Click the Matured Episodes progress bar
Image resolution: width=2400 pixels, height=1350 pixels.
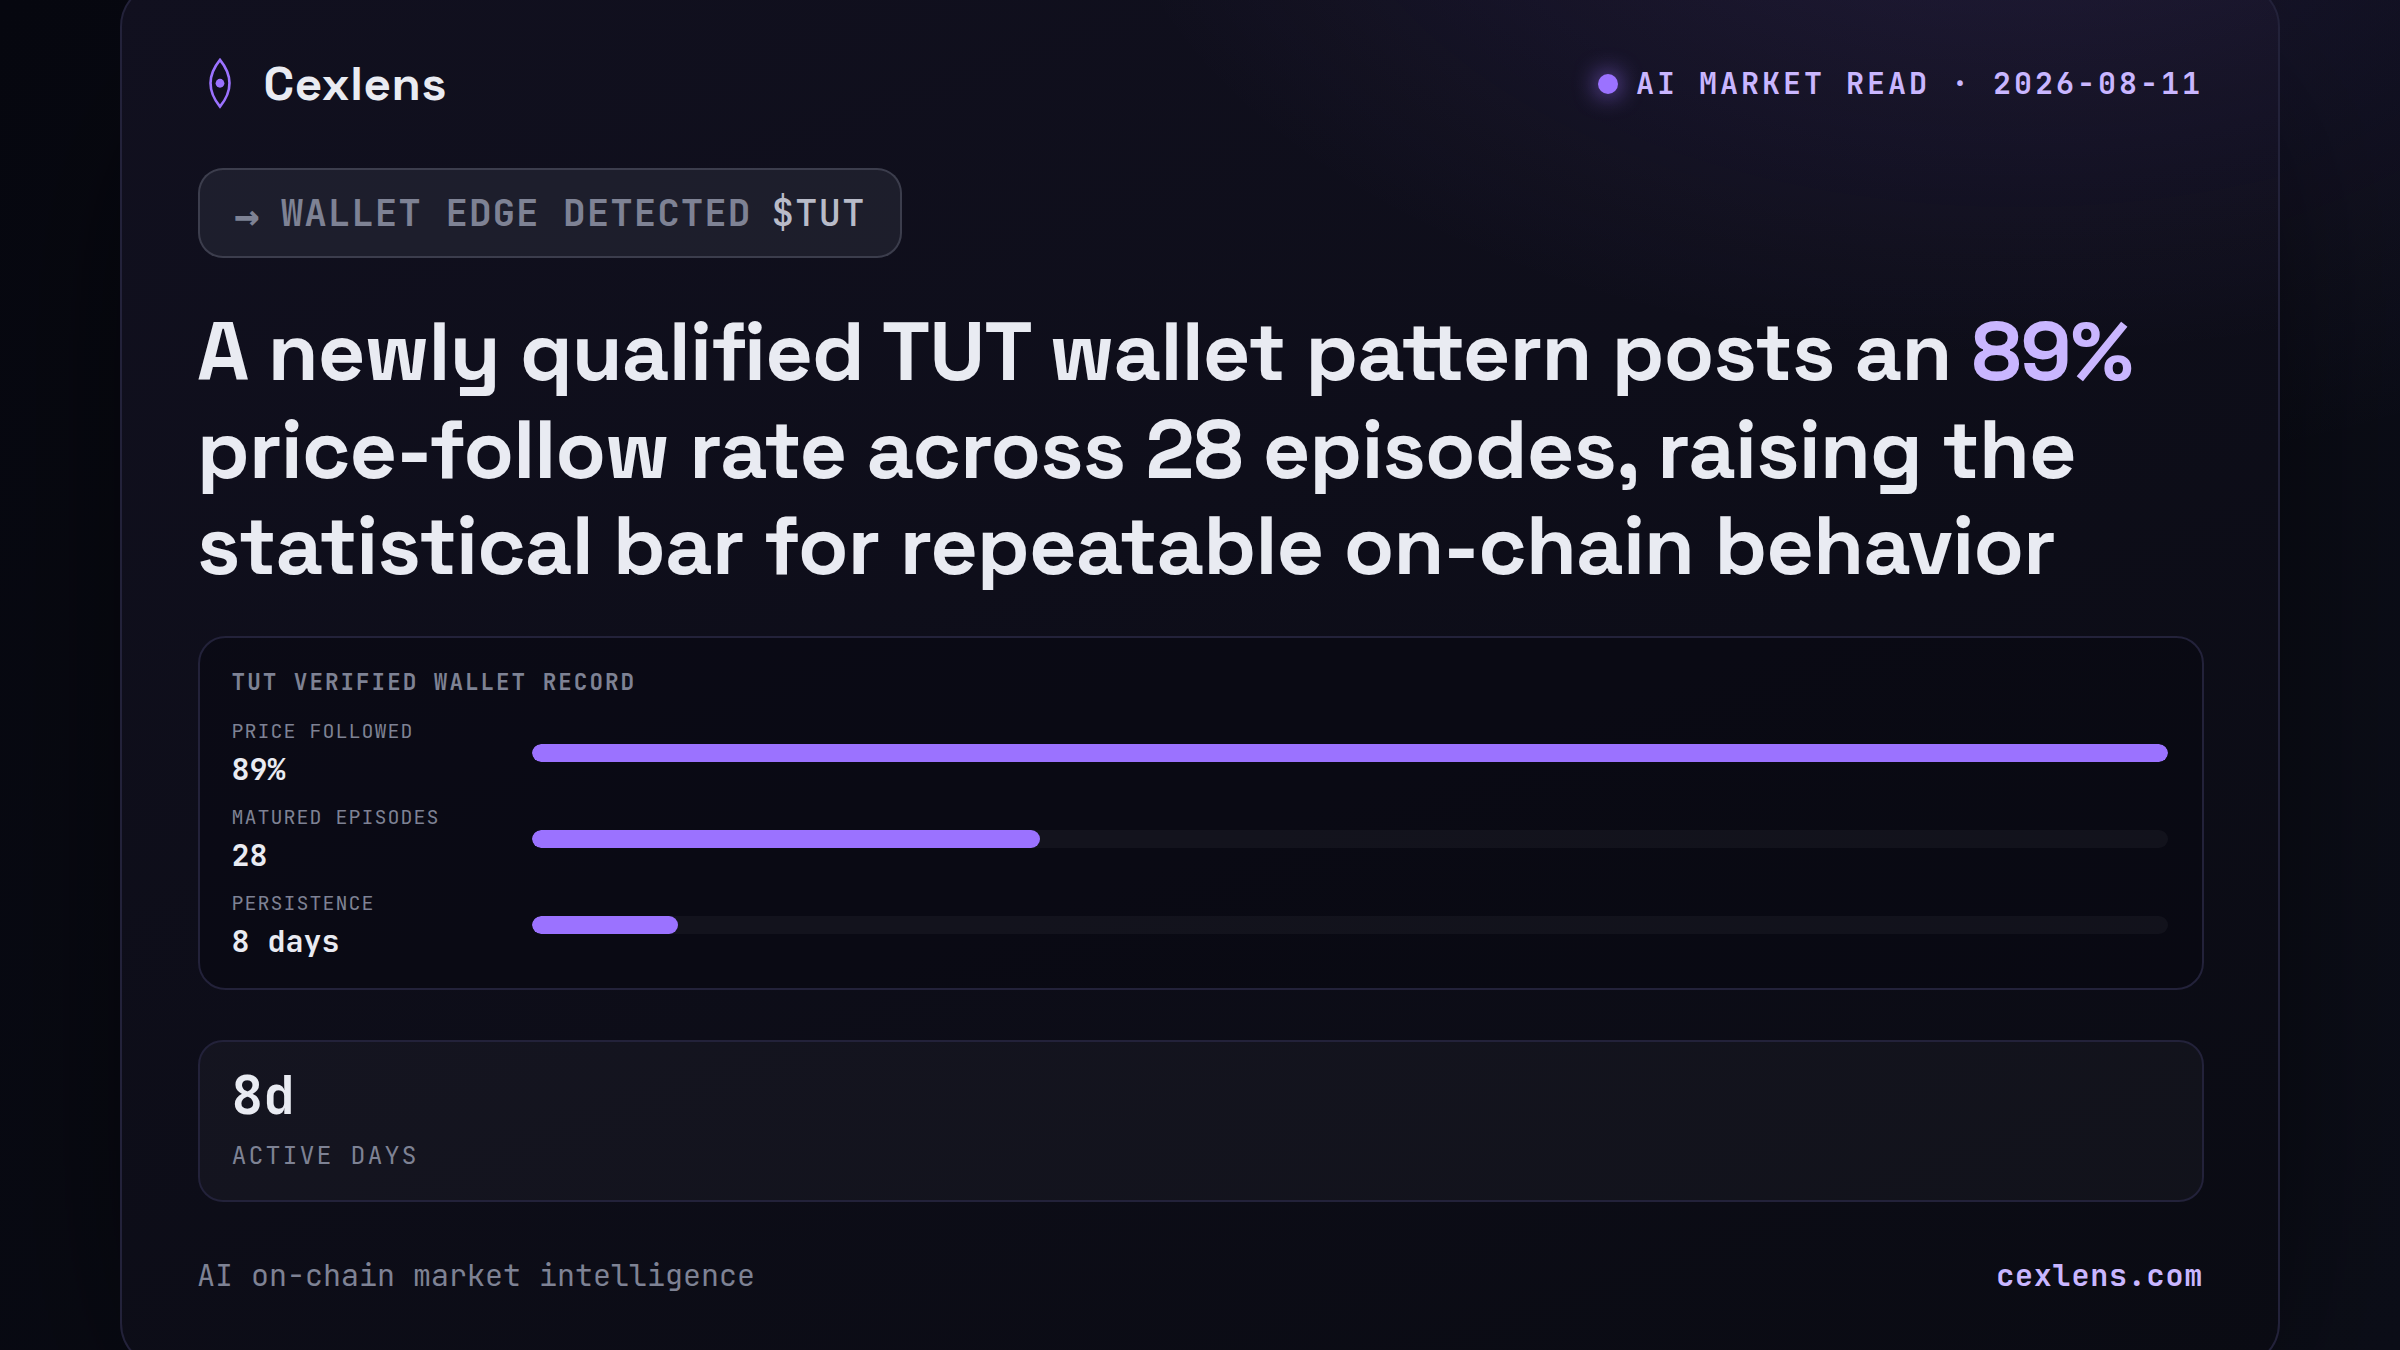coord(1350,839)
